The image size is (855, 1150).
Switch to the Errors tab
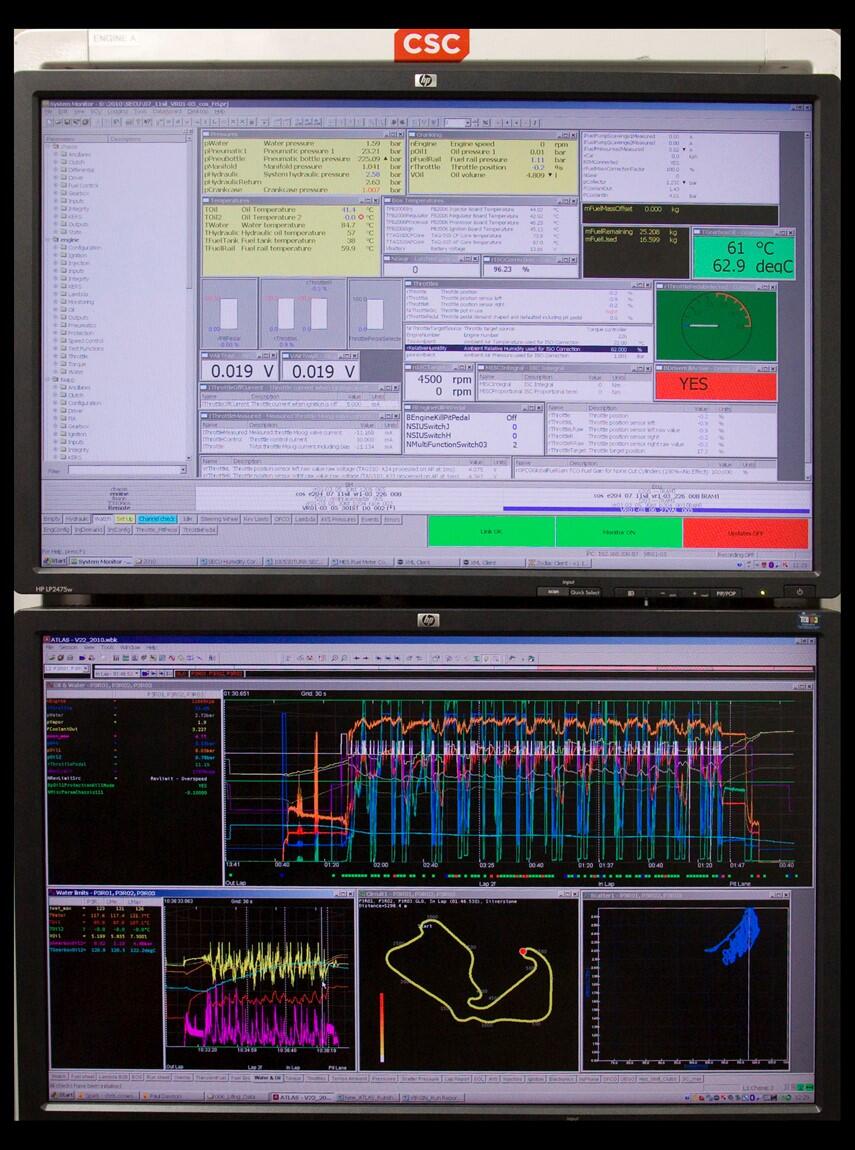click(x=392, y=519)
